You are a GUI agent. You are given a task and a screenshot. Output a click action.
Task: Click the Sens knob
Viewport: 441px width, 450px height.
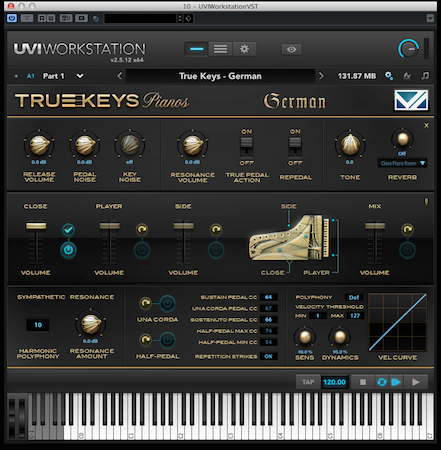tap(305, 337)
